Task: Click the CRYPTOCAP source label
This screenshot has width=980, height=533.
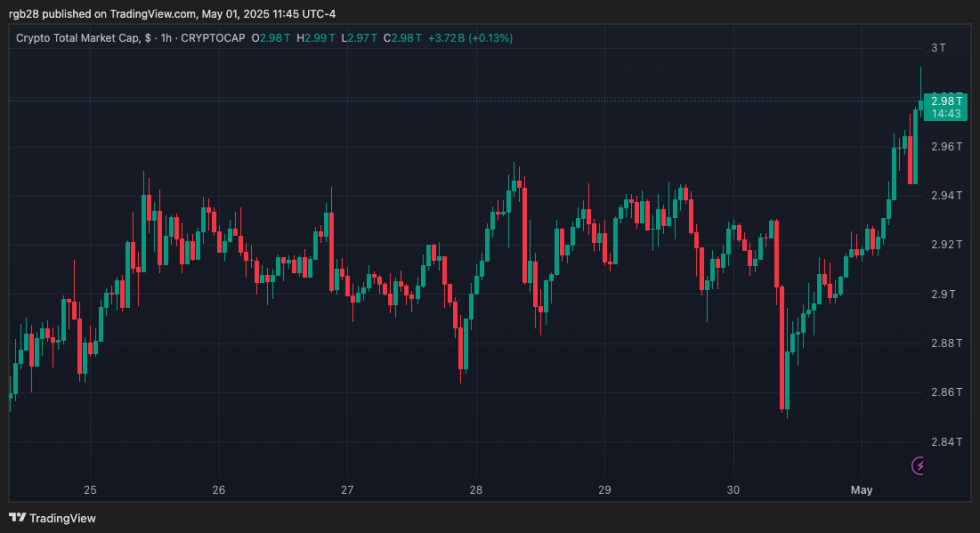Action: pos(213,38)
